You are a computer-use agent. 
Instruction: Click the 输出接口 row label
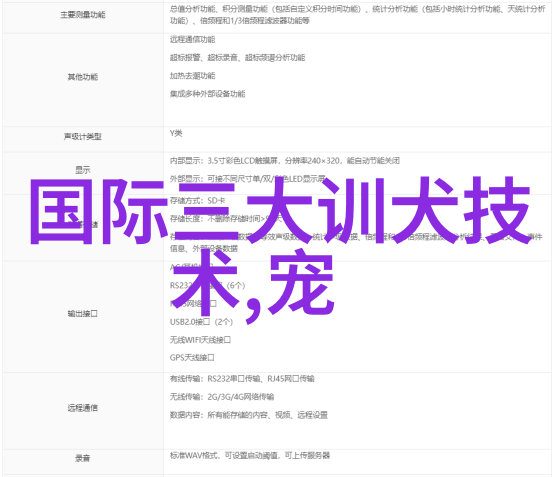coord(83,313)
